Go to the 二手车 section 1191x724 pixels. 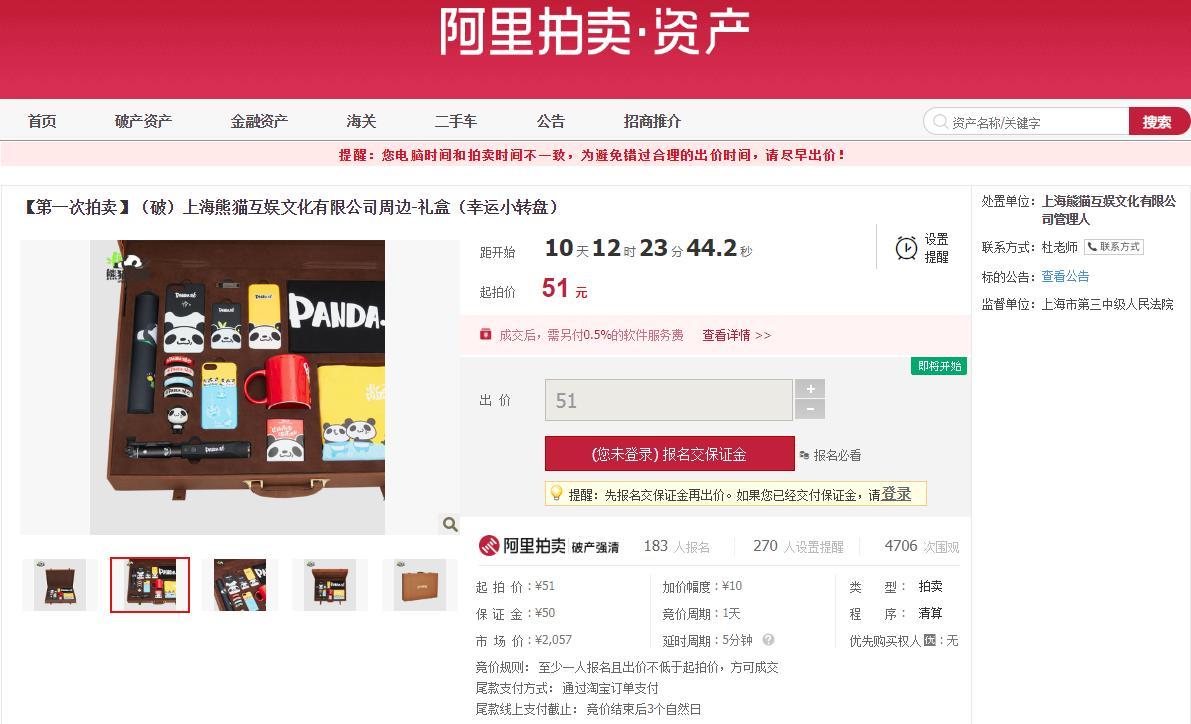[x=456, y=121]
